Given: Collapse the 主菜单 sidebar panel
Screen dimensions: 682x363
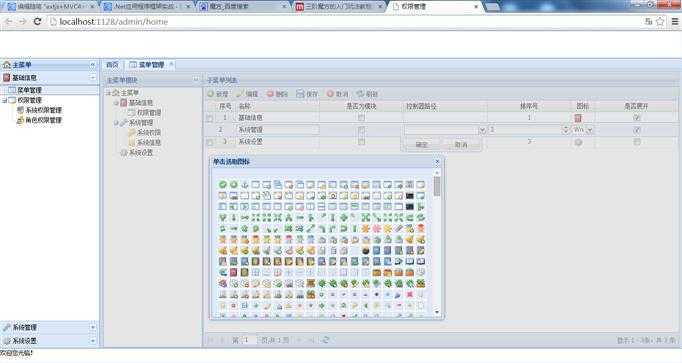Looking at the screenshot, I should [92, 65].
